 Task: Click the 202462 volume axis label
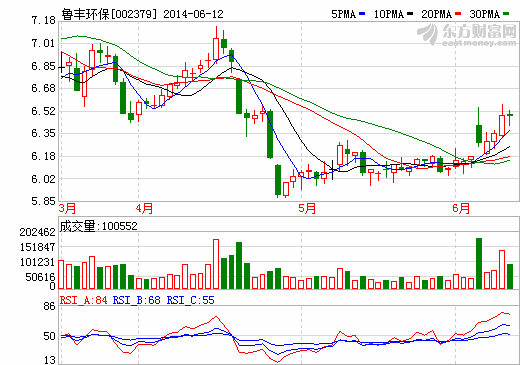click(37, 232)
